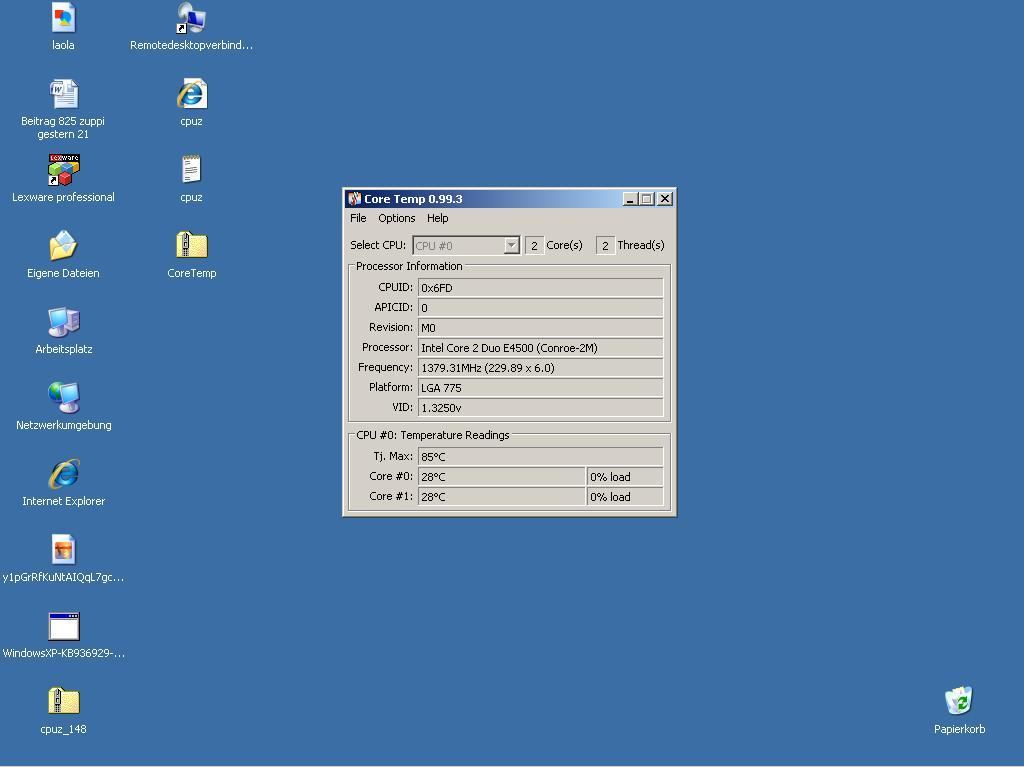Select the Remotedesktopverbindung shortcut icon
This screenshot has height=768, width=1024.
click(191, 18)
